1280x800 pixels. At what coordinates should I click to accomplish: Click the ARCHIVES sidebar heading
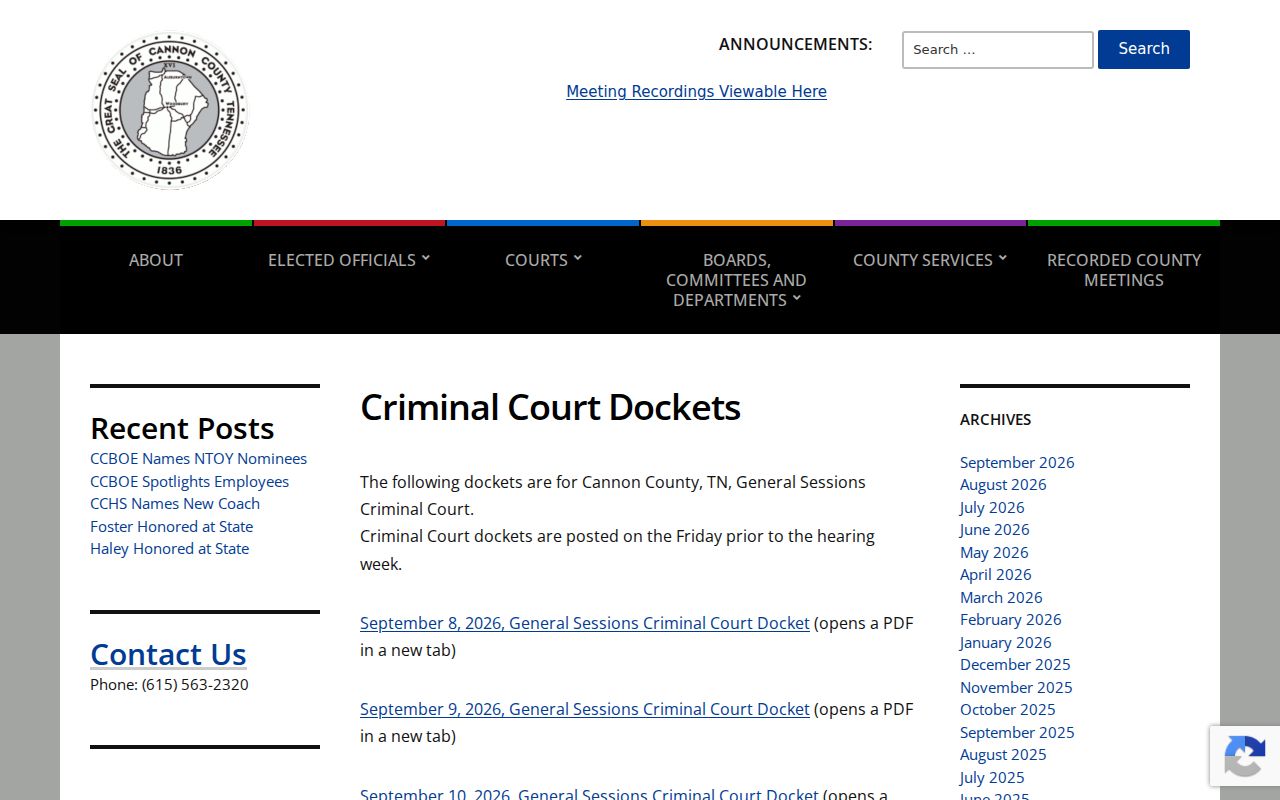tap(995, 420)
